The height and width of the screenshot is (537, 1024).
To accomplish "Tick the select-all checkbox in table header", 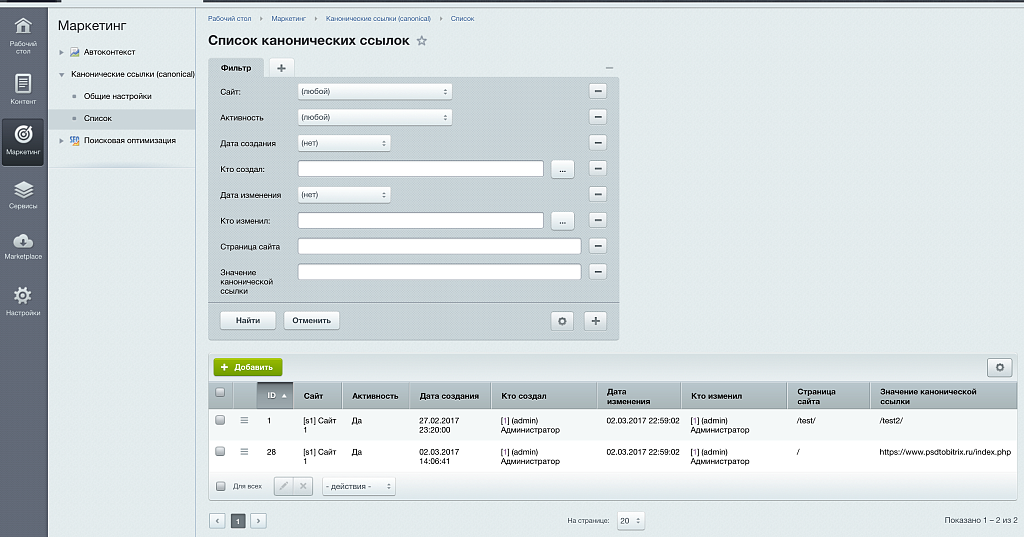I will click(220, 393).
